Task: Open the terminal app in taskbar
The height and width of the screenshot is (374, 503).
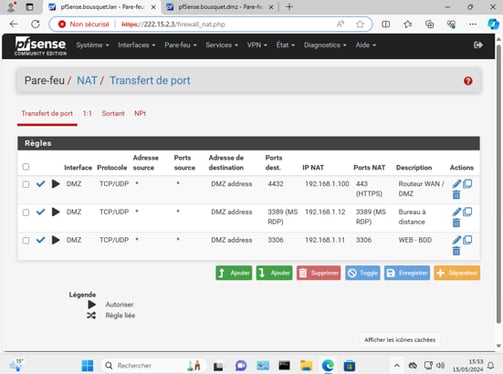Action: pos(284,366)
